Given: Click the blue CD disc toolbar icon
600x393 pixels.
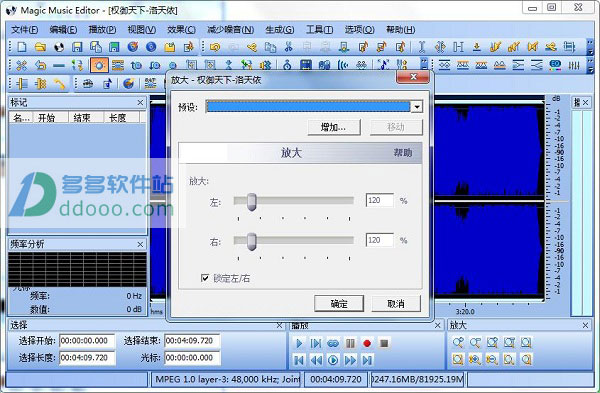Looking at the screenshot, I should [x=151, y=47].
